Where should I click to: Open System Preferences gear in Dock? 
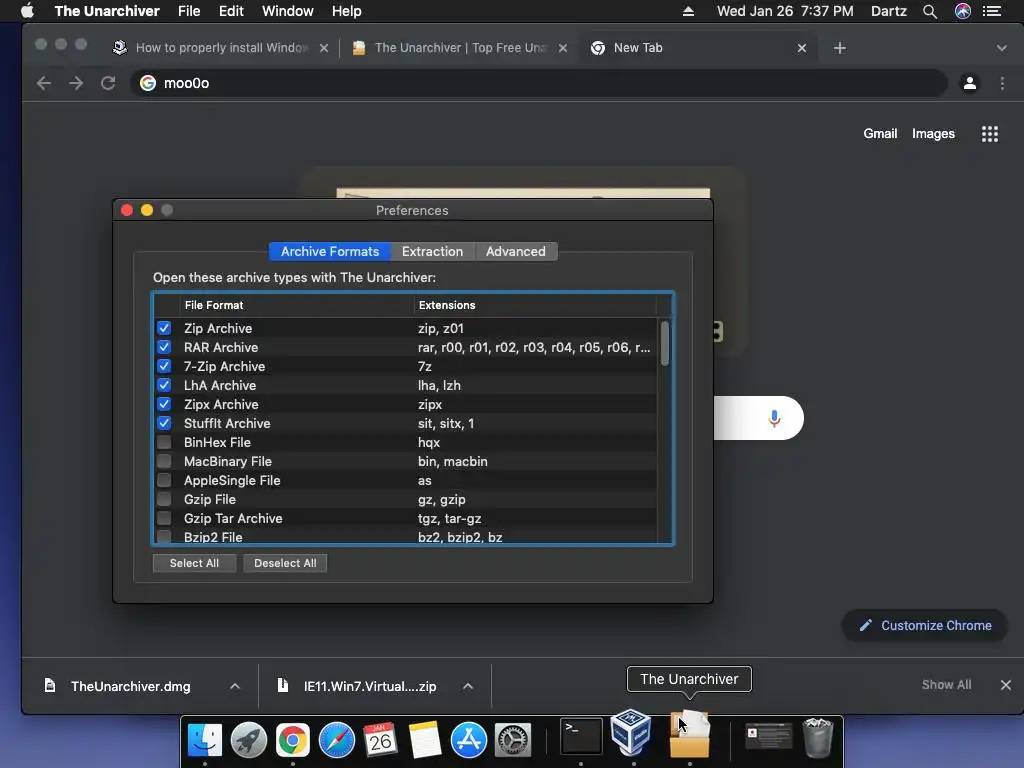(513, 740)
